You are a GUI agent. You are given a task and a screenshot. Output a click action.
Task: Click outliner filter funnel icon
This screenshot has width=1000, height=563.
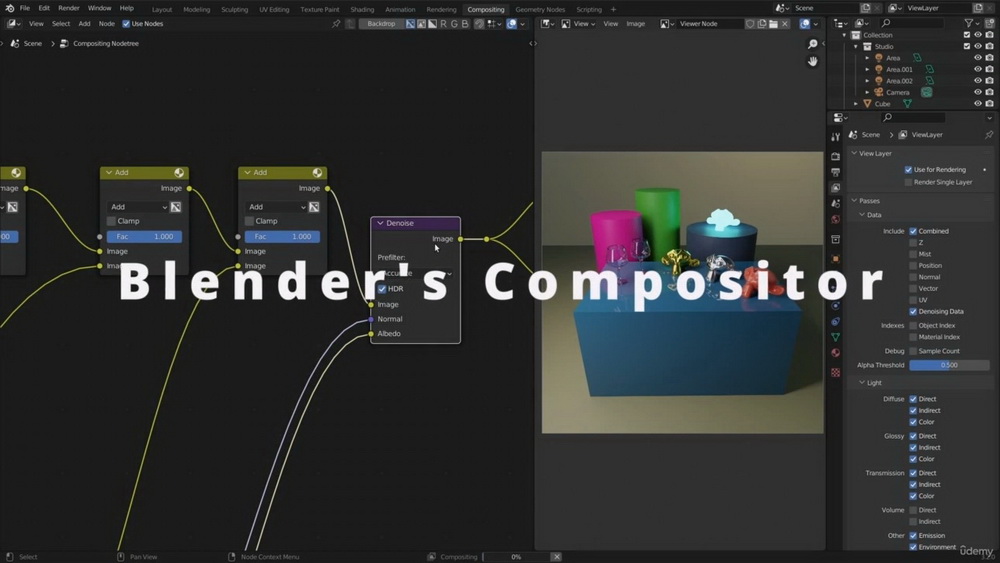pos(969,23)
